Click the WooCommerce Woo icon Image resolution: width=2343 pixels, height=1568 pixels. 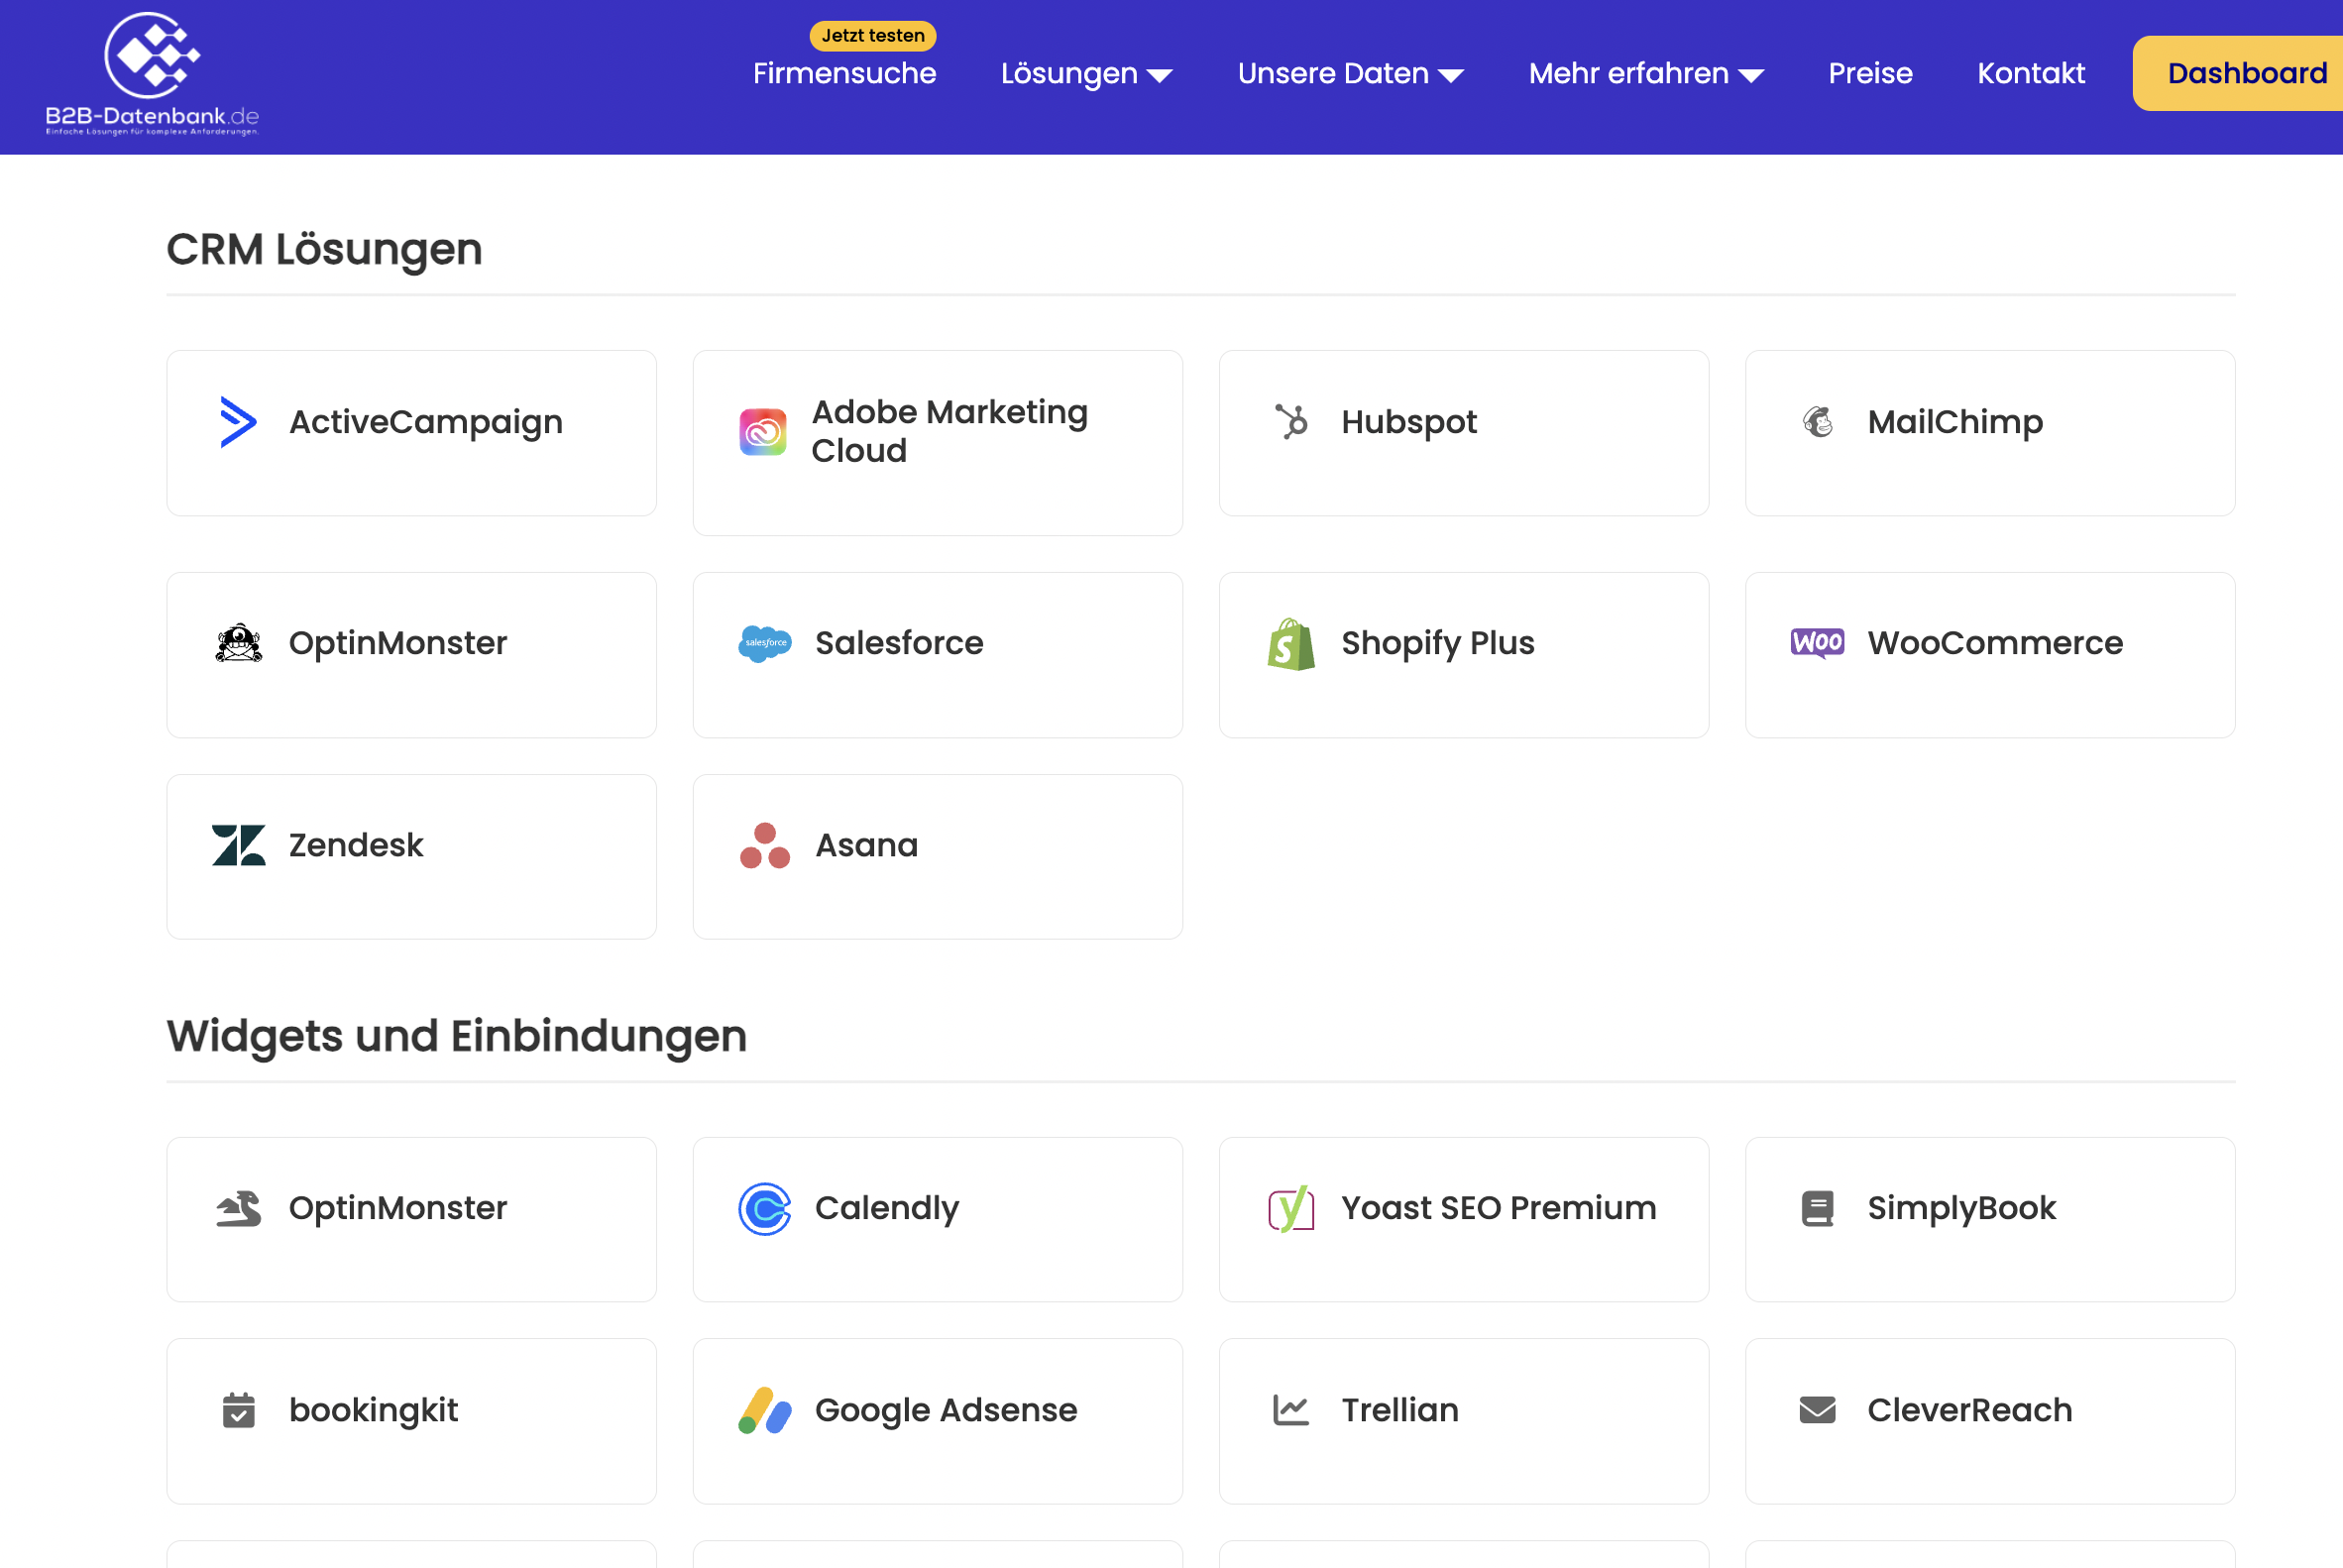(x=1817, y=643)
